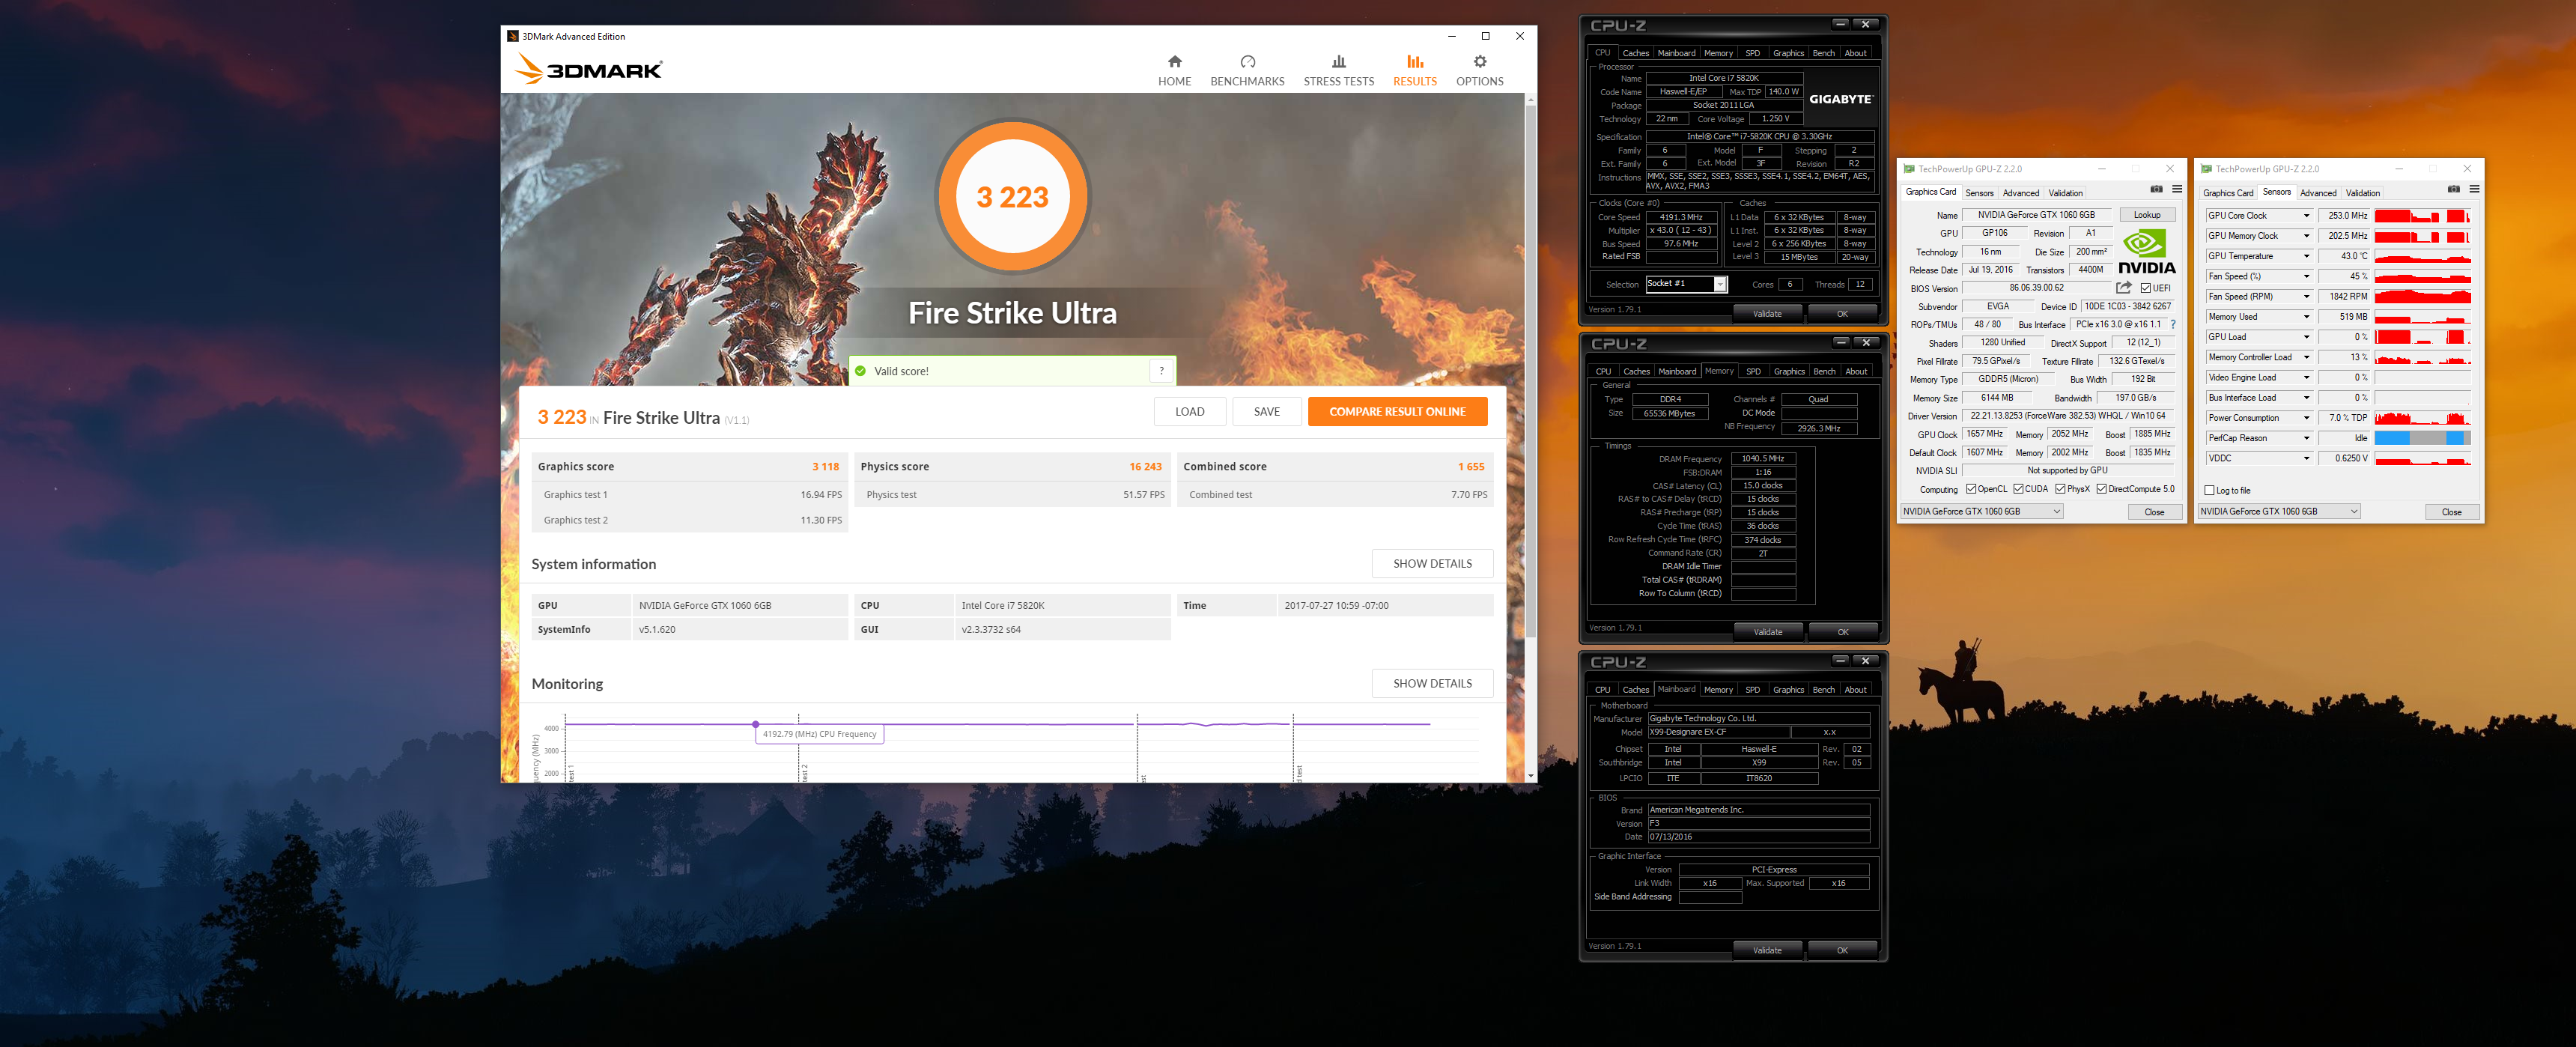Click the Lookup button in GPU-Z

(x=2146, y=215)
